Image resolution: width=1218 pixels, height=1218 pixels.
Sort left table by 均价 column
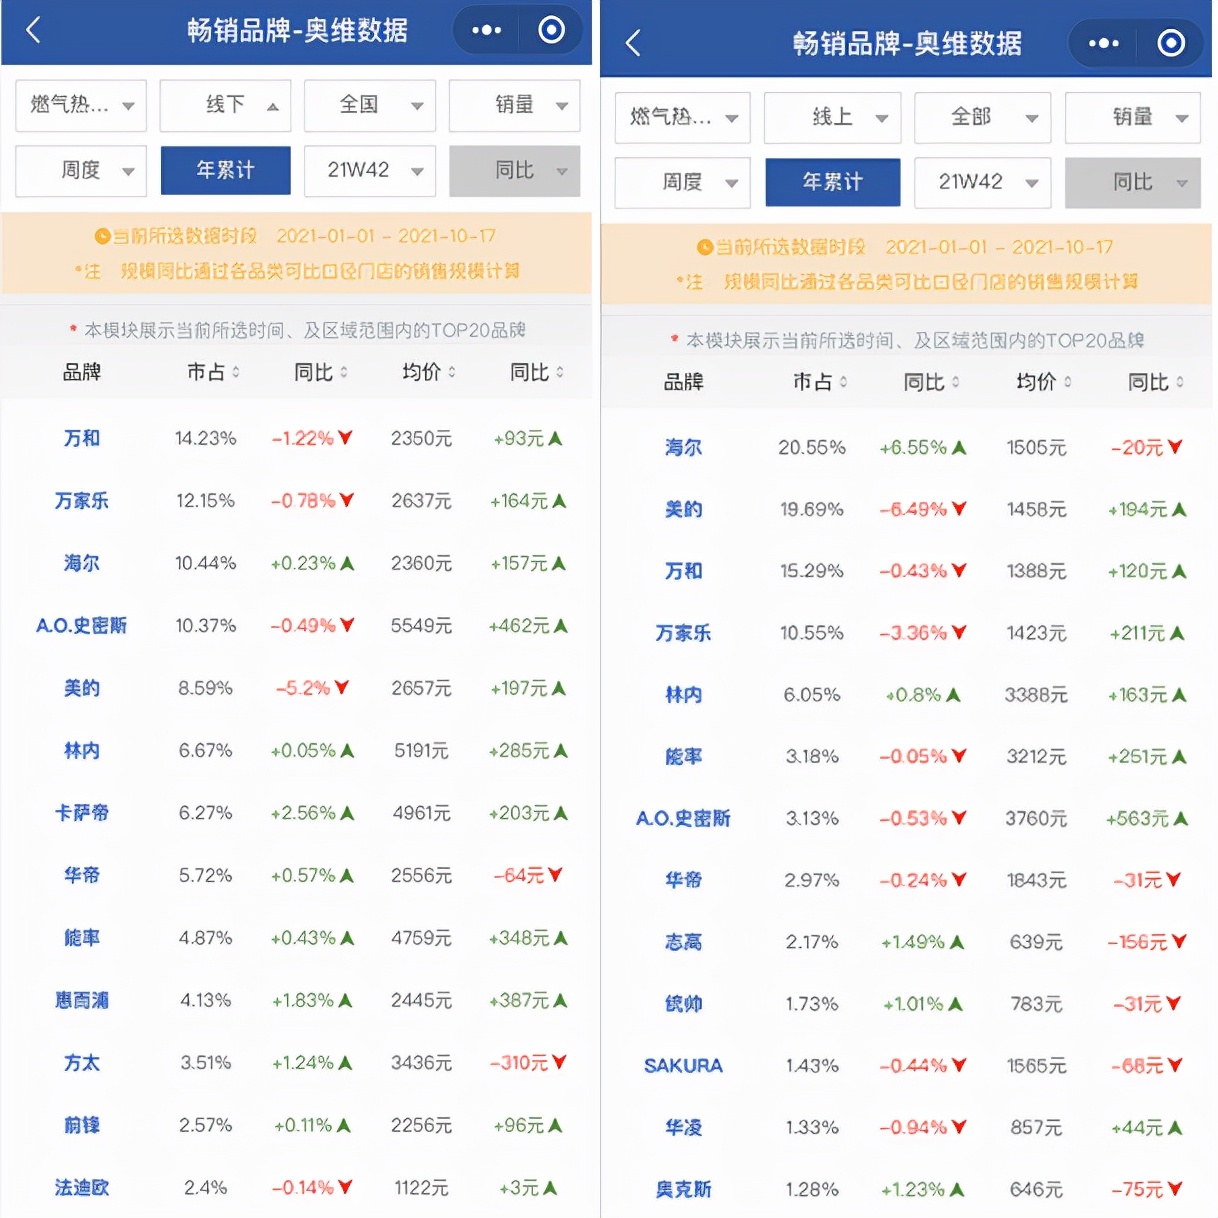point(429,372)
